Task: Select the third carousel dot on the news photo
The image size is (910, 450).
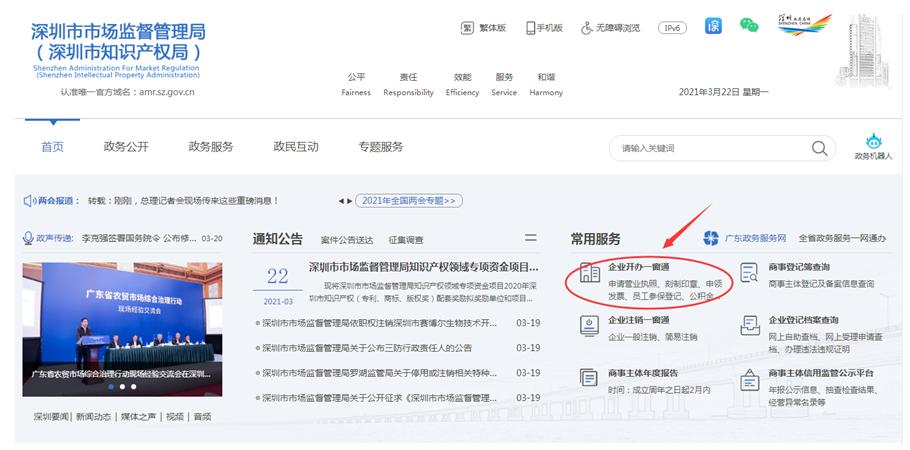Action: 133,387
